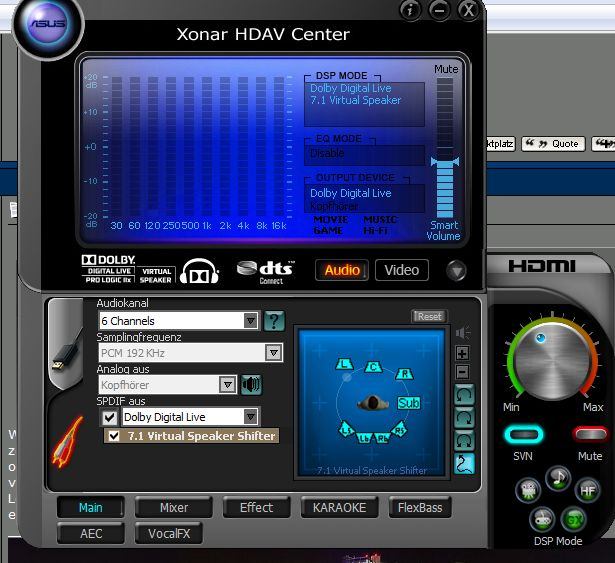Open the info button in the title bar

(410, 10)
